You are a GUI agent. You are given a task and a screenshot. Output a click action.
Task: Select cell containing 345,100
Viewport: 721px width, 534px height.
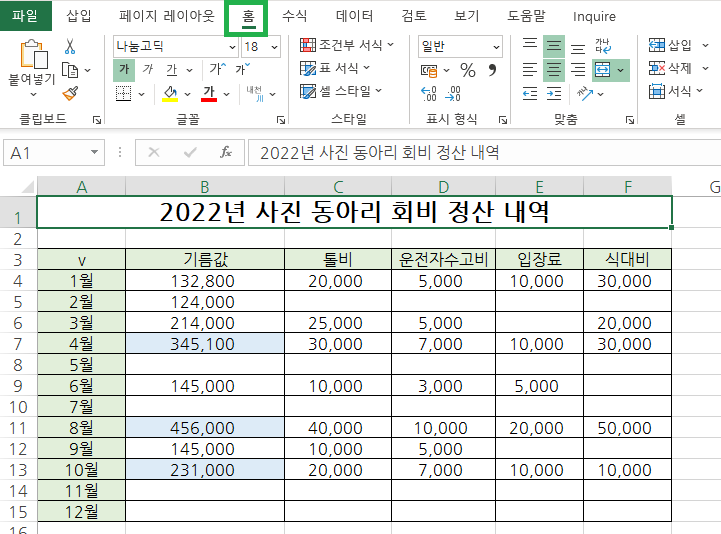pos(205,344)
